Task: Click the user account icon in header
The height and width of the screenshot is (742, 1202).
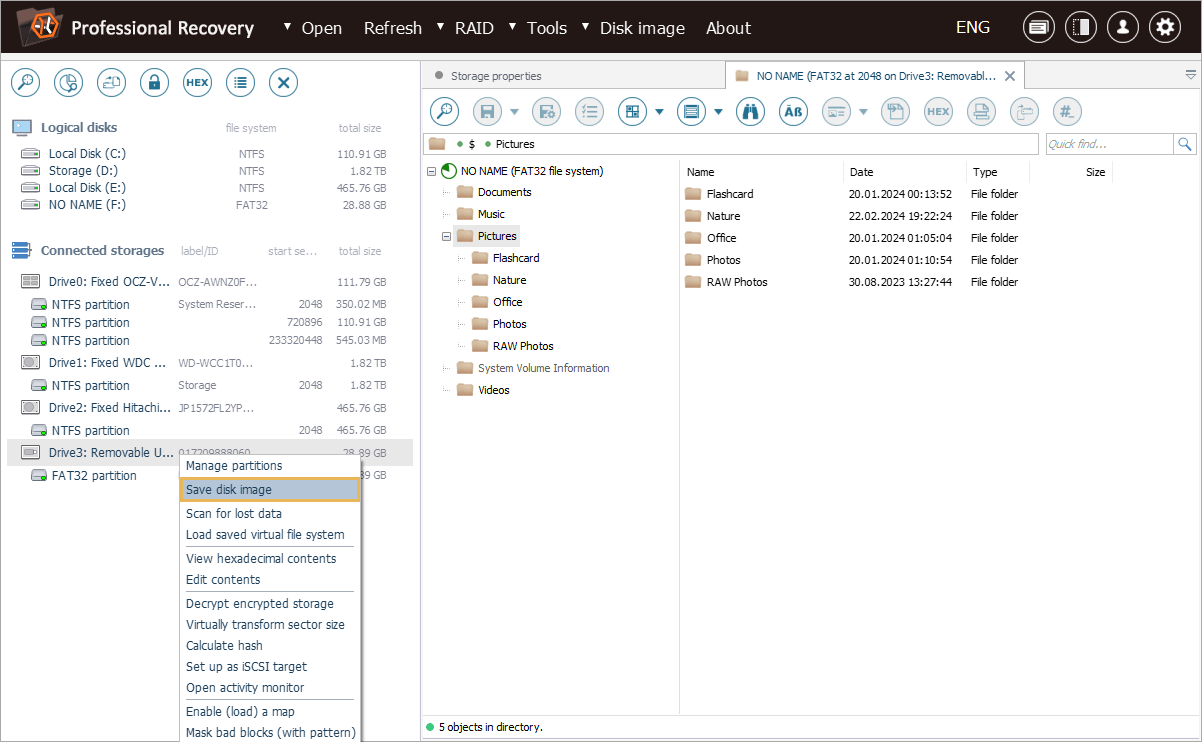Action: point(1122,28)
